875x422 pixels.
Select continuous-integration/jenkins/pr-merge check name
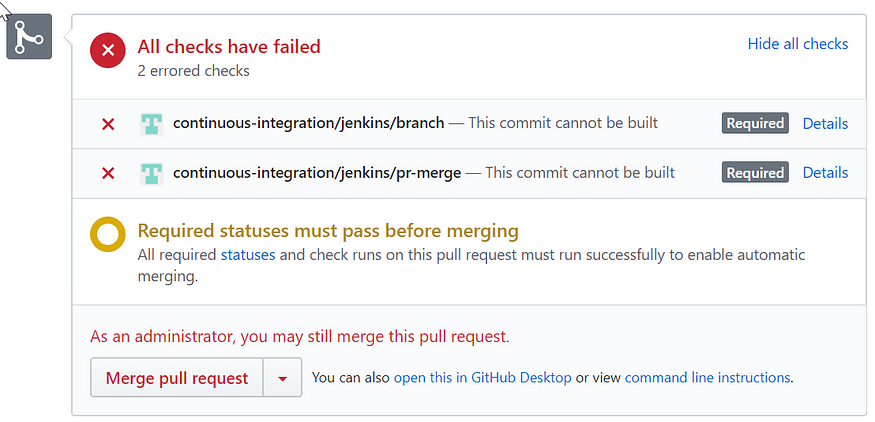click(x=317, y=173)
